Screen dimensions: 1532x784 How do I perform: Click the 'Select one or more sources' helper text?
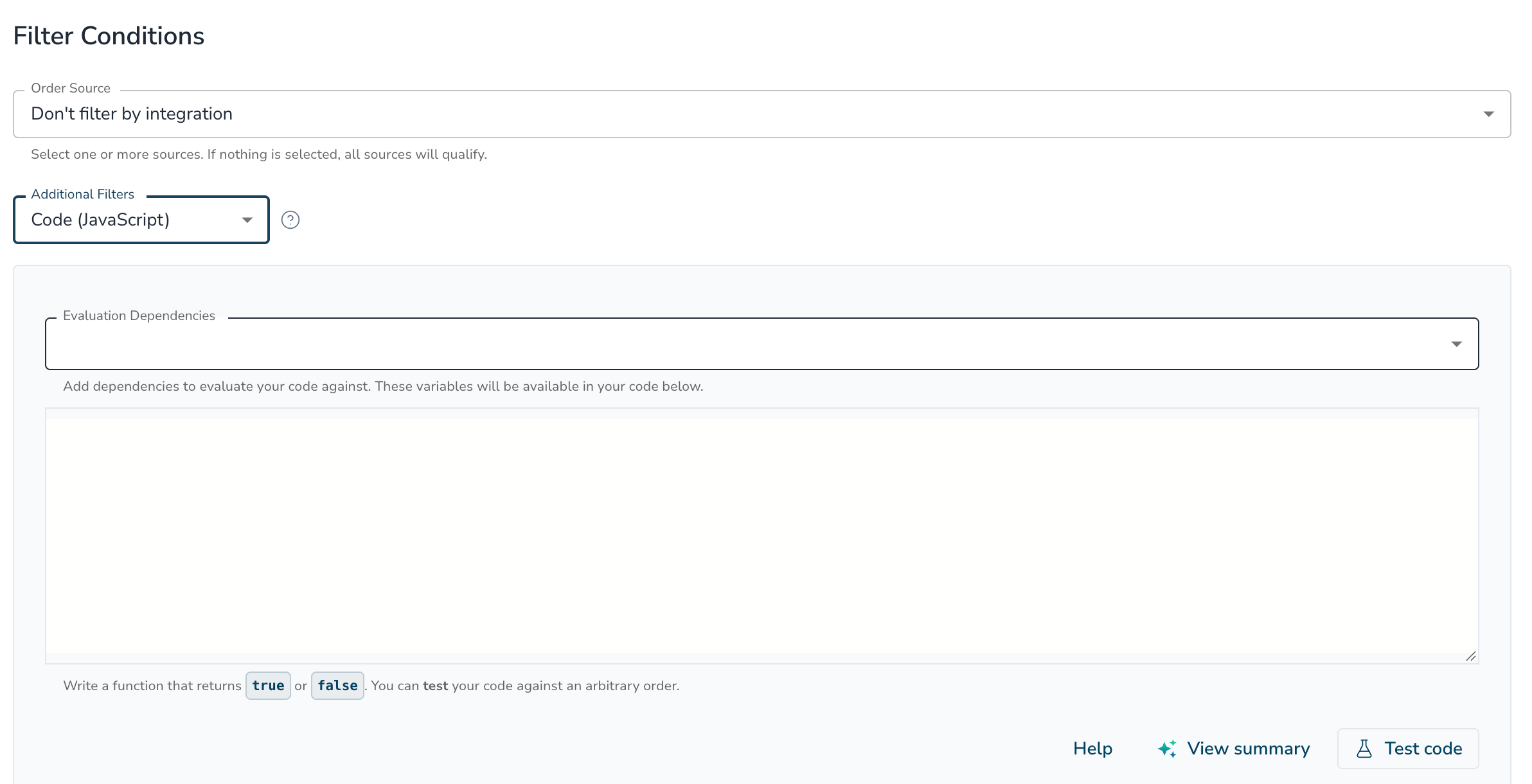pos(259,154)
